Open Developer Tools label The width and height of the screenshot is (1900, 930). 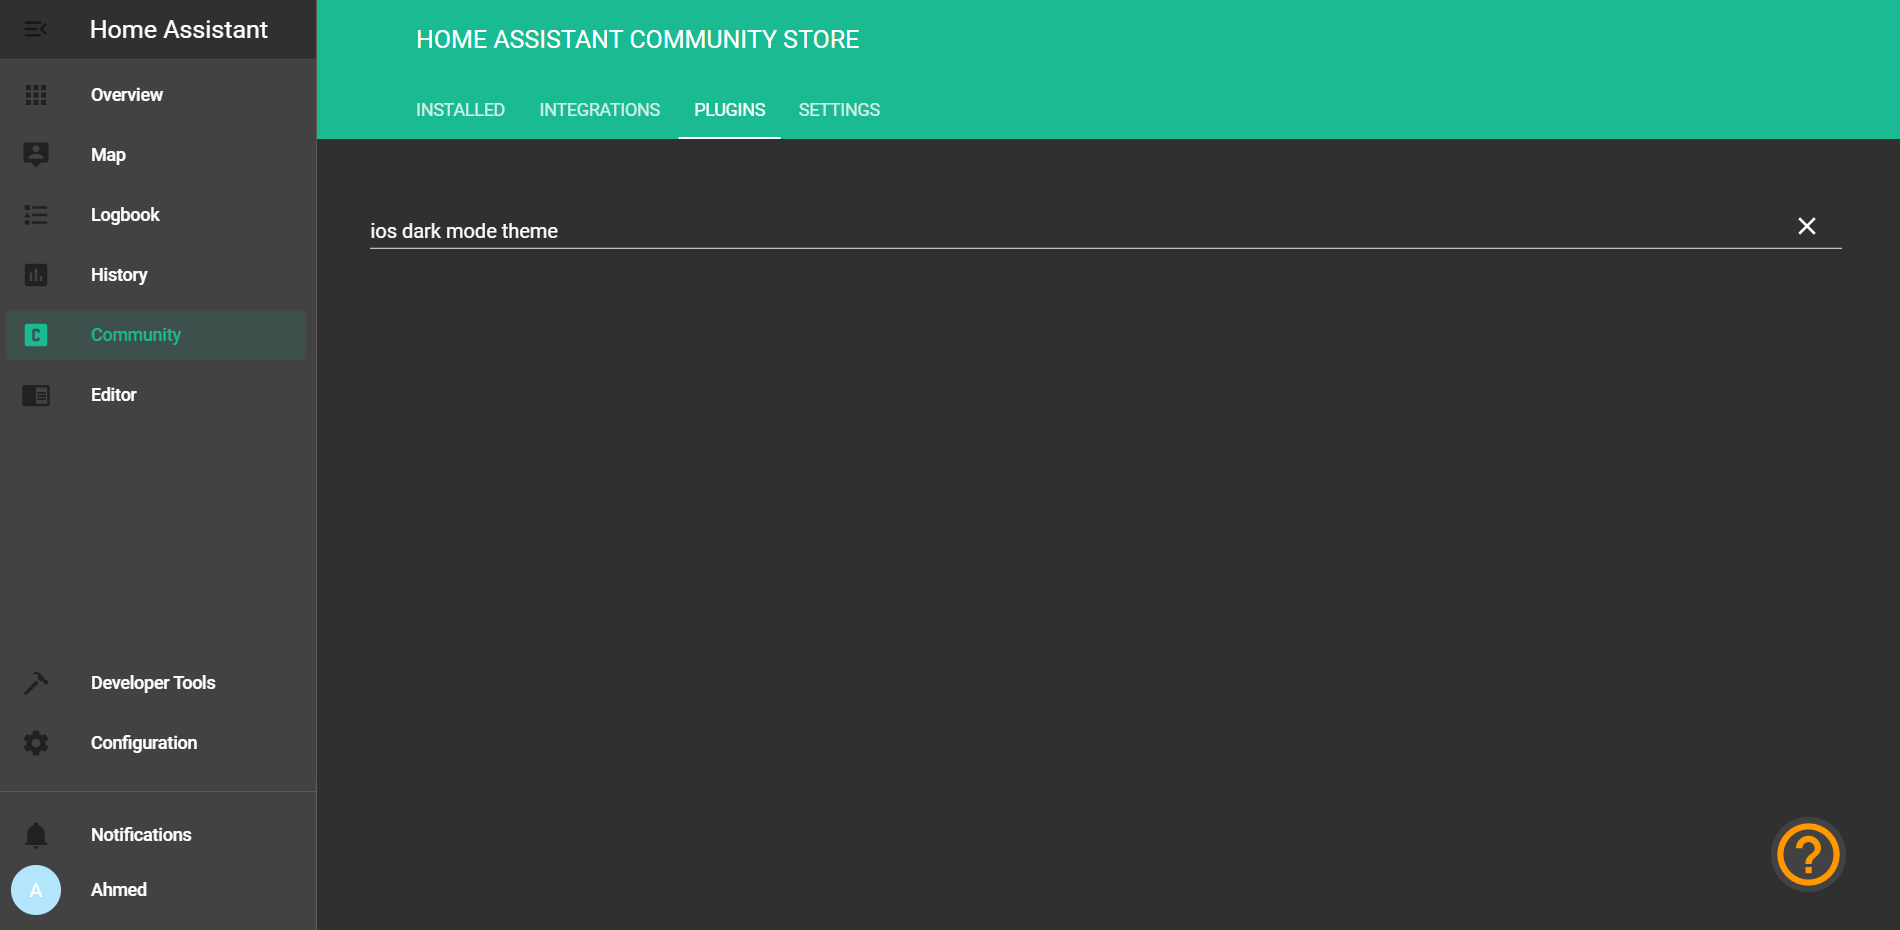coord(153,683)
